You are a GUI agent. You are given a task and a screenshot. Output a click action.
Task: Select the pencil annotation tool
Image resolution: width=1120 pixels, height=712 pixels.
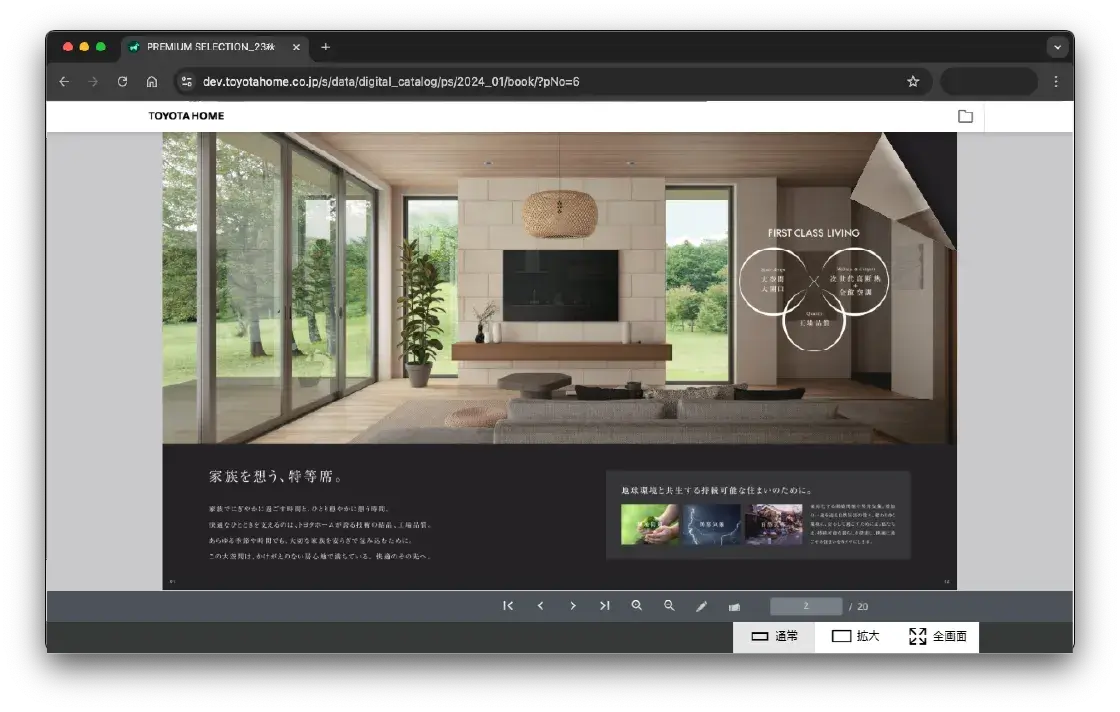(x=702, y=606)
